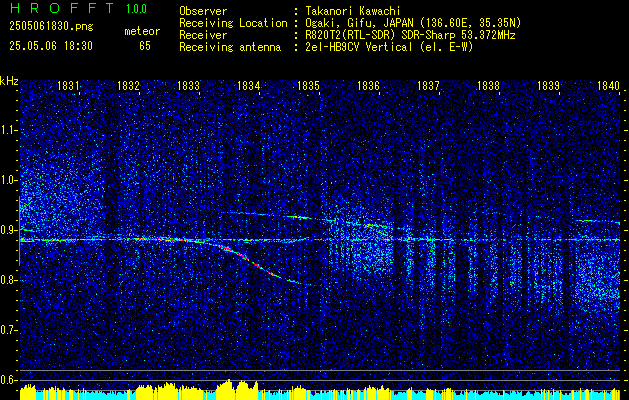Screen dimensions: 629x400
Task: Click Ogaki, Gifu, JAPAN coordinates text
Action: 413,23
